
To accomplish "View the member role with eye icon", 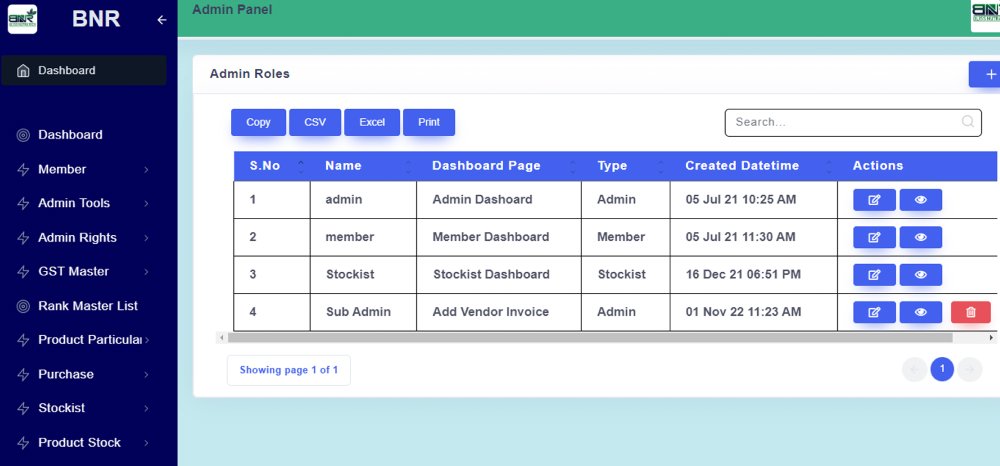I will [x=920, y=237].
